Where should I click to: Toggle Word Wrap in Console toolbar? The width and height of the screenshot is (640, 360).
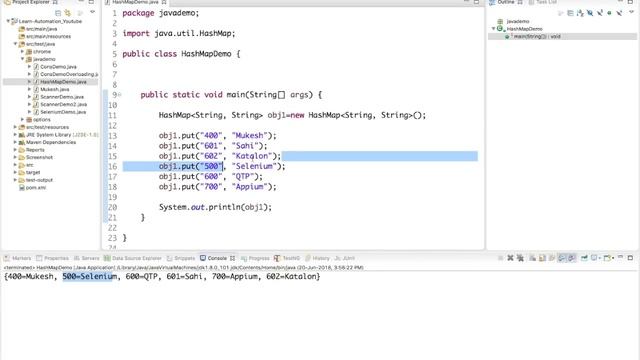coord(552,258)
